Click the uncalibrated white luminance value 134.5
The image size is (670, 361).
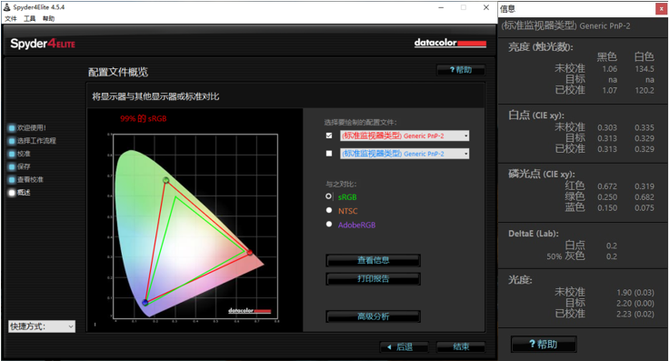(644, 69)
